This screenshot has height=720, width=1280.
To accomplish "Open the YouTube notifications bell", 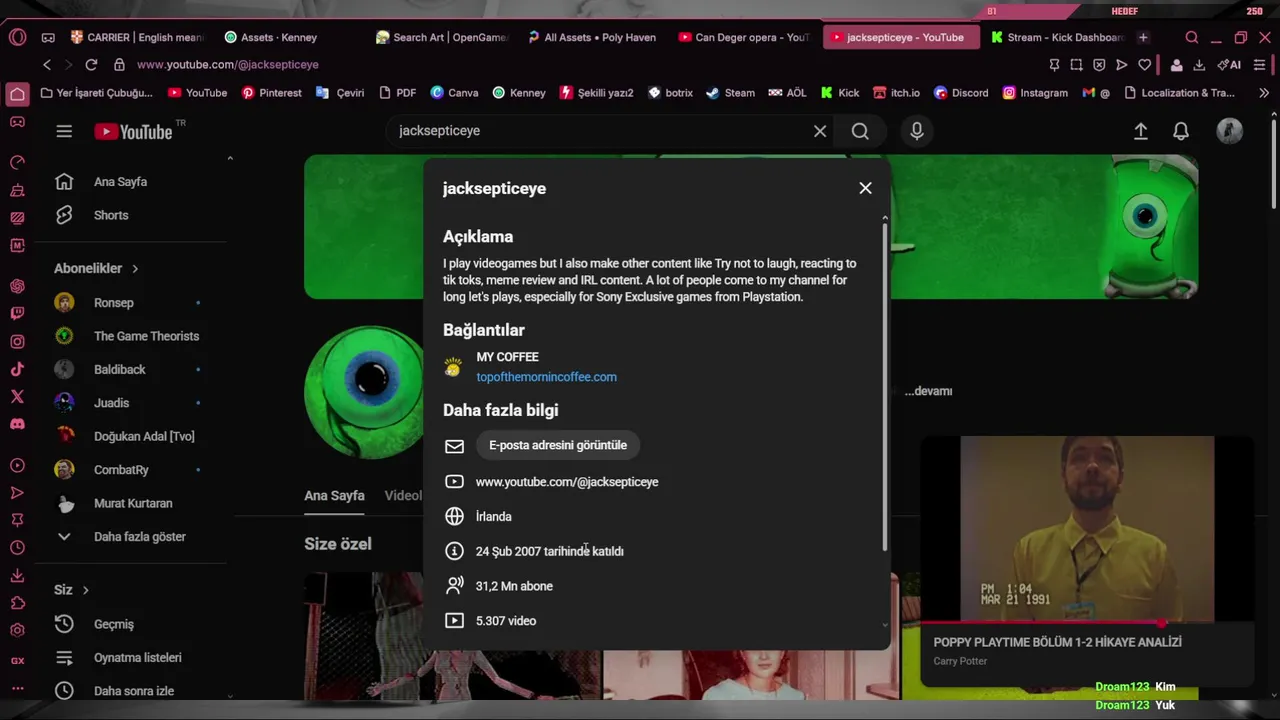I will coord(1181,131).
